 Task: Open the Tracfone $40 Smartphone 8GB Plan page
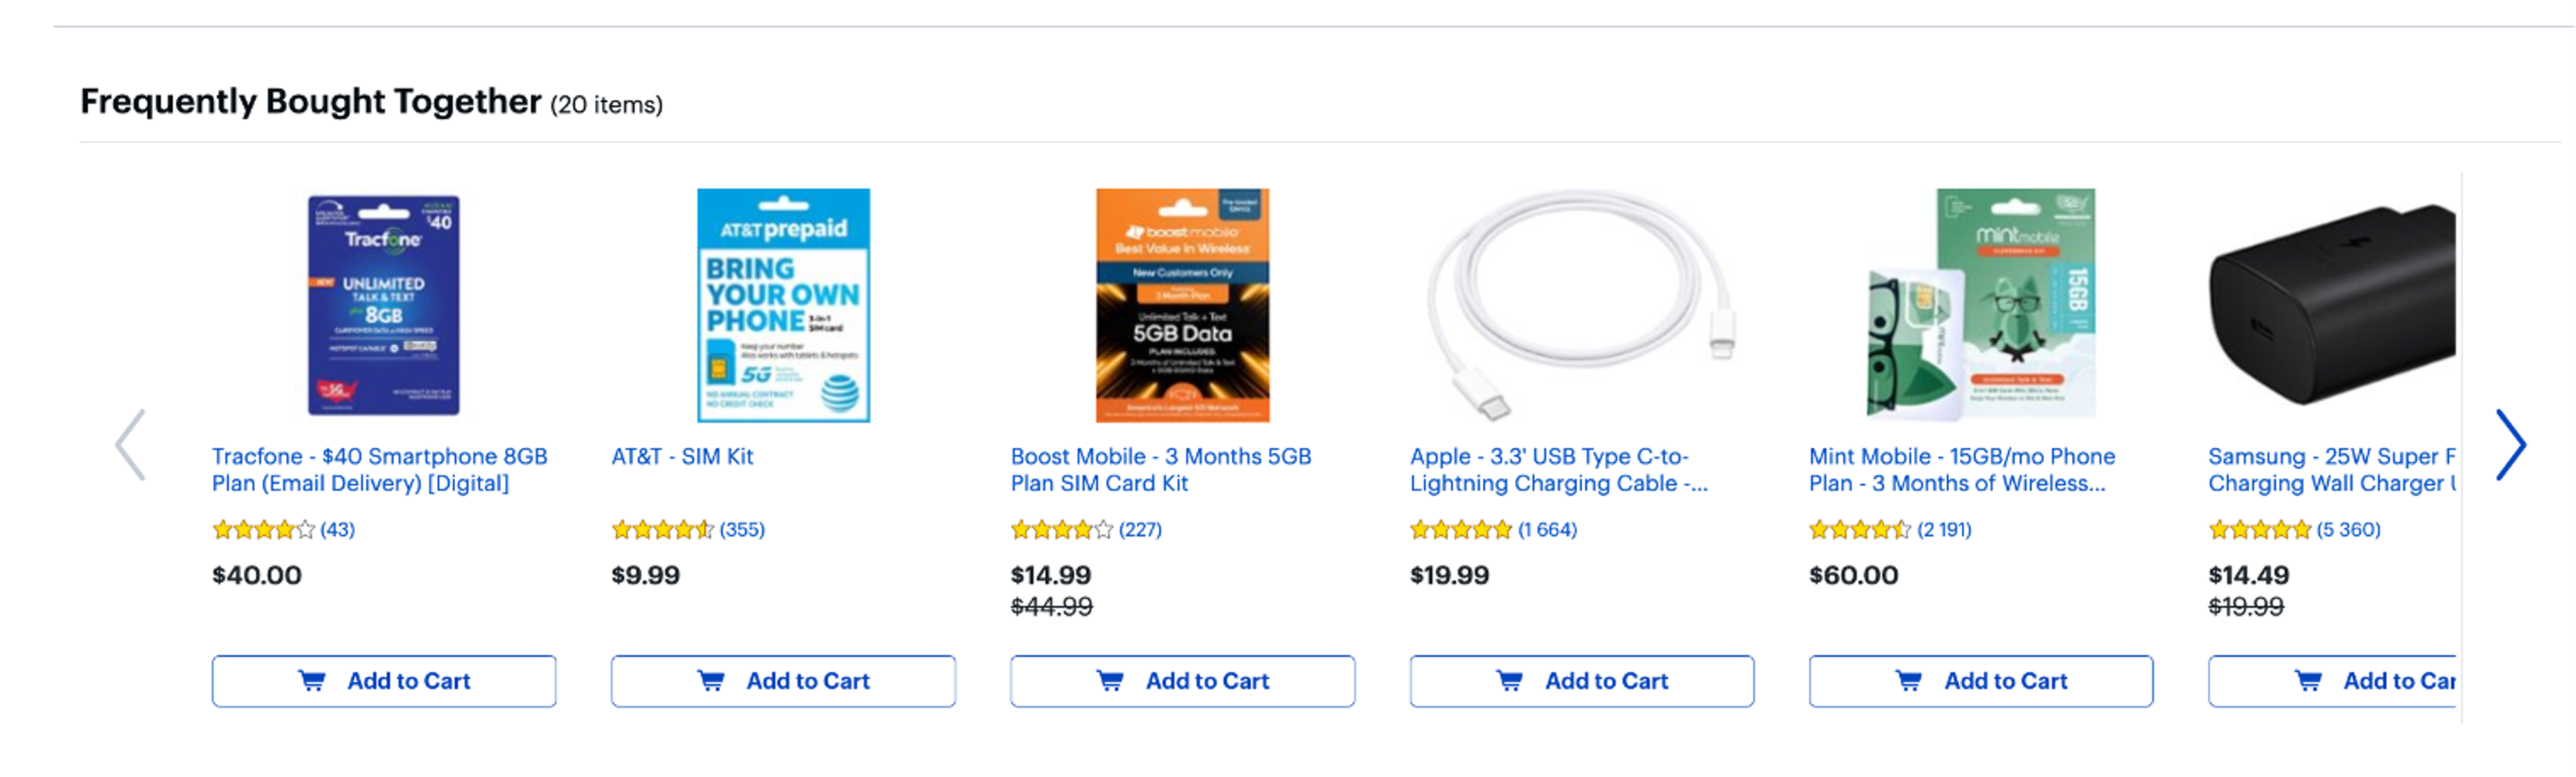tap(380, 469)
